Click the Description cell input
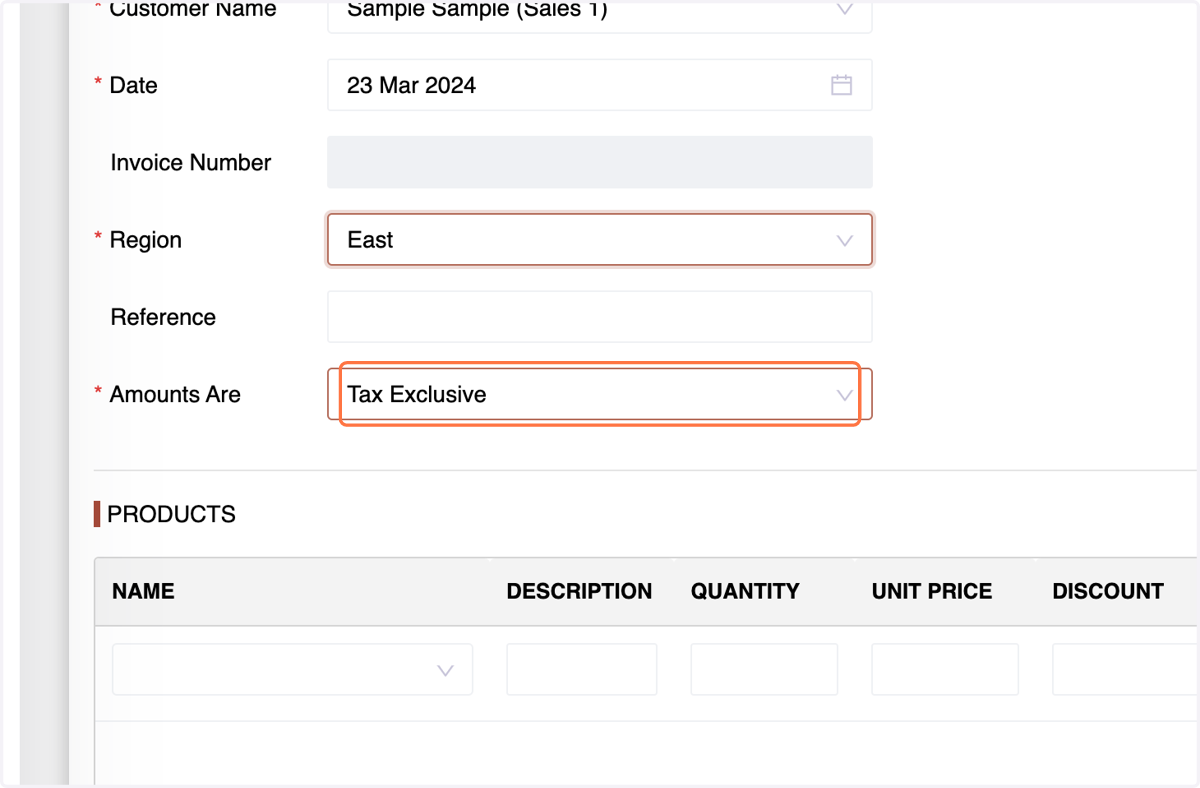The image size is (1200, 788). click(x=581, y=670)
